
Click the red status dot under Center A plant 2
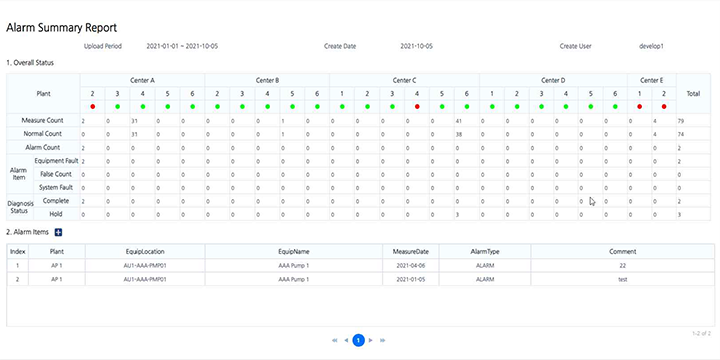[93, 107]
